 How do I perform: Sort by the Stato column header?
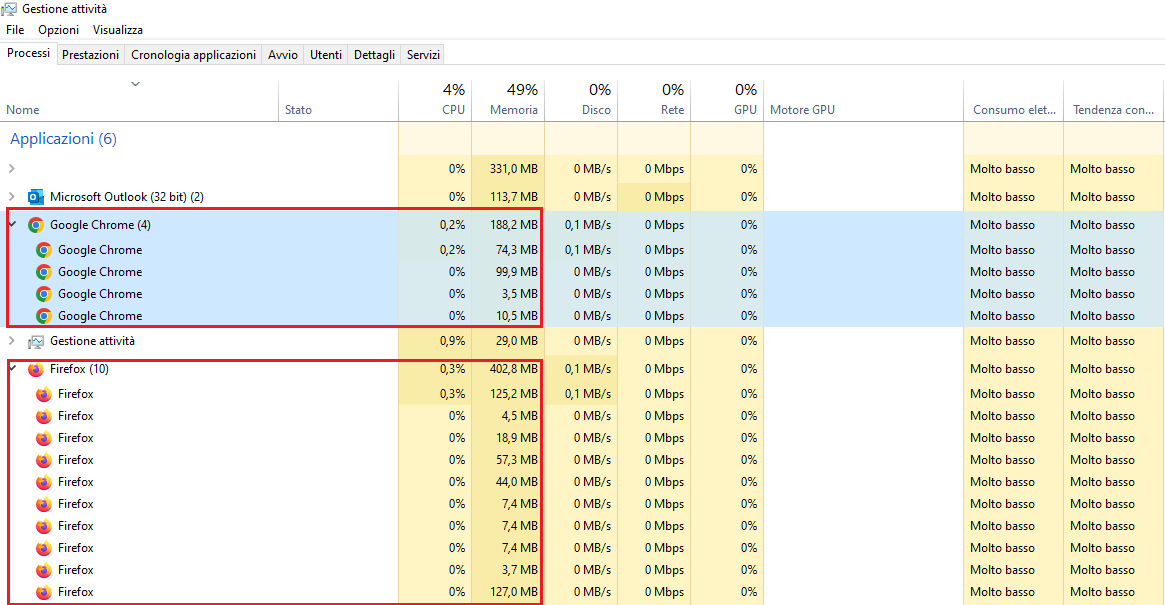click(x=339, y=100)
